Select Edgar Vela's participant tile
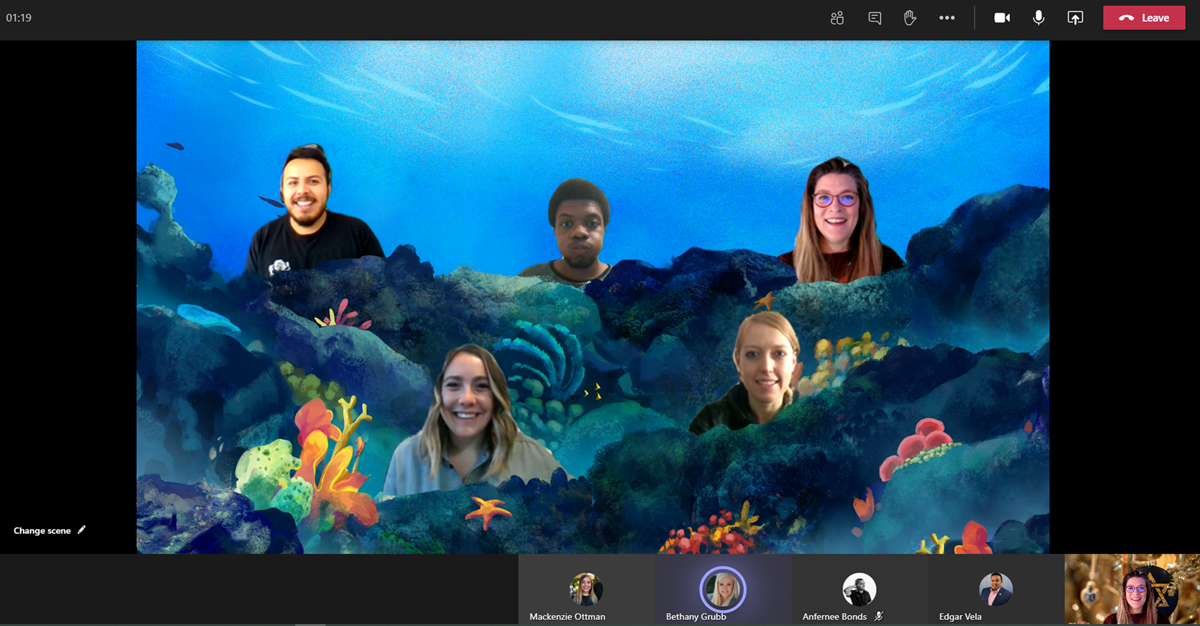The height and width of the screenshot is (626, 1200). (995, 591)
